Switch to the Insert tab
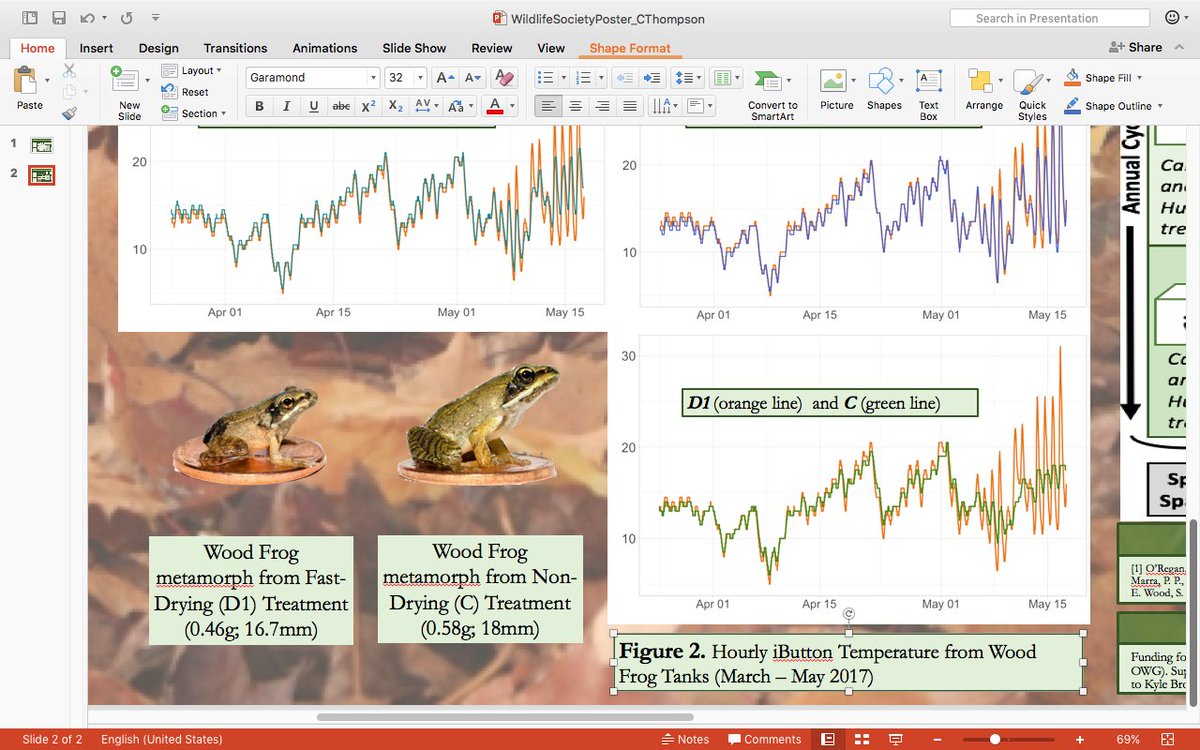The image size is (1200, 750). [96, 48]
